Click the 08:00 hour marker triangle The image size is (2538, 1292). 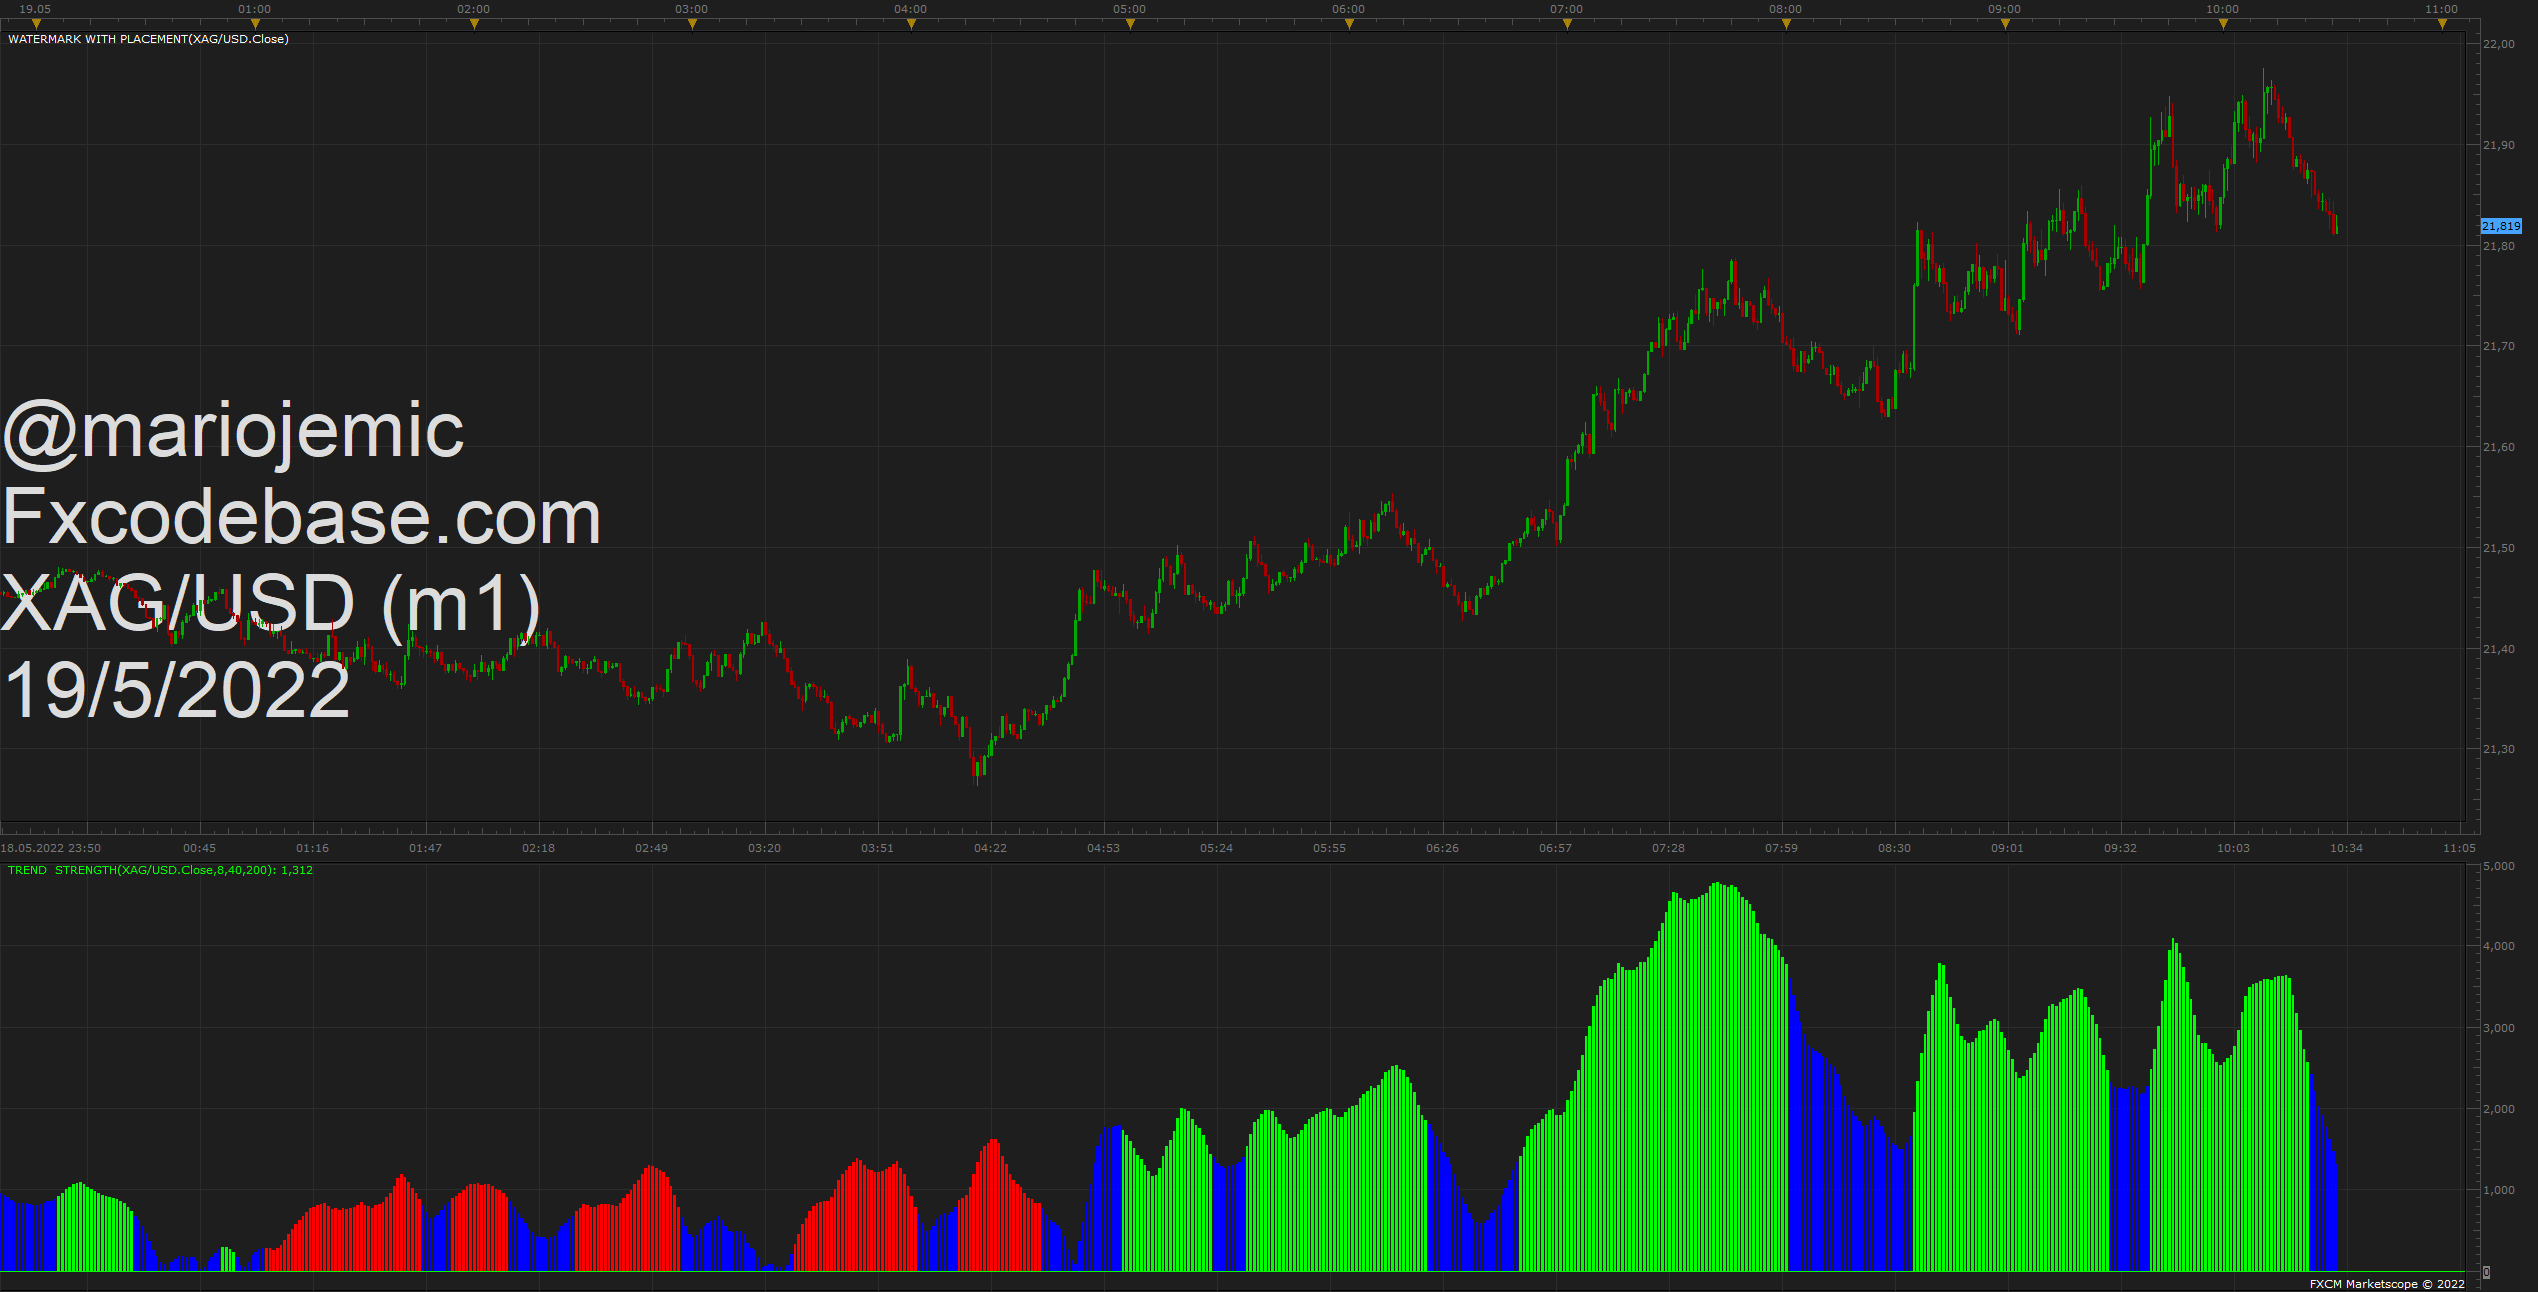click(1786, 24)
